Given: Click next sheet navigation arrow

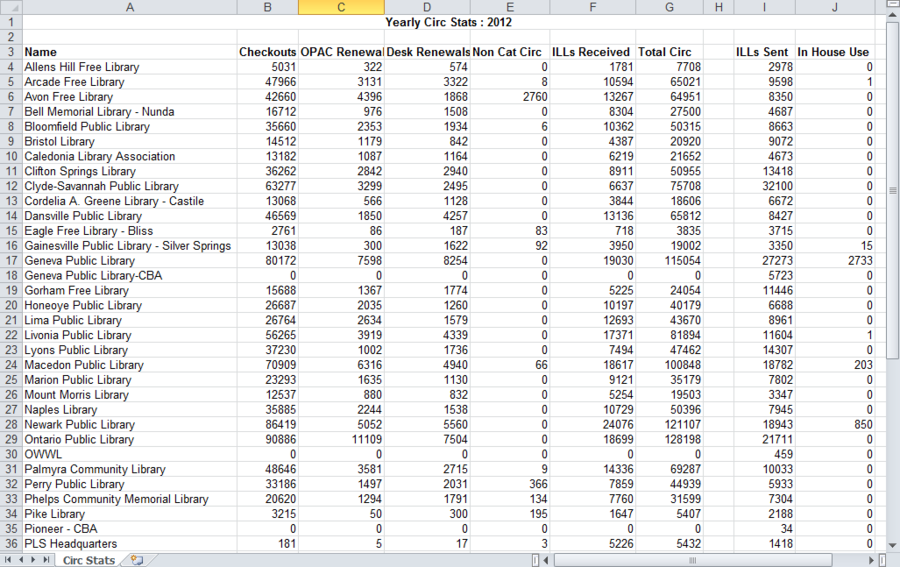Looking at the screenshot, I should coord(33,560).
